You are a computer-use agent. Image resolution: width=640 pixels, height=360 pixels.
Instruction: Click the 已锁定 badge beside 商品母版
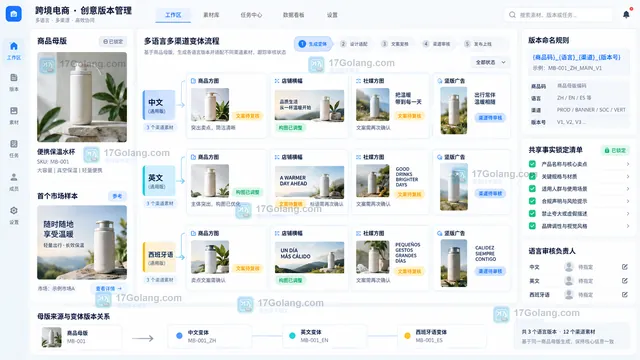point(113,42)
